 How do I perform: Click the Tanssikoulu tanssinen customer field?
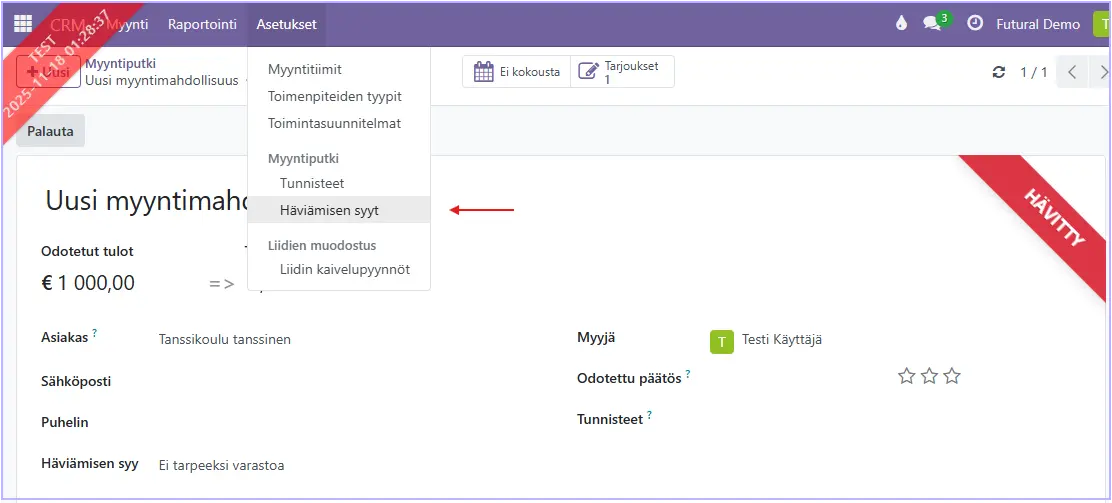[x=225, y=339]
